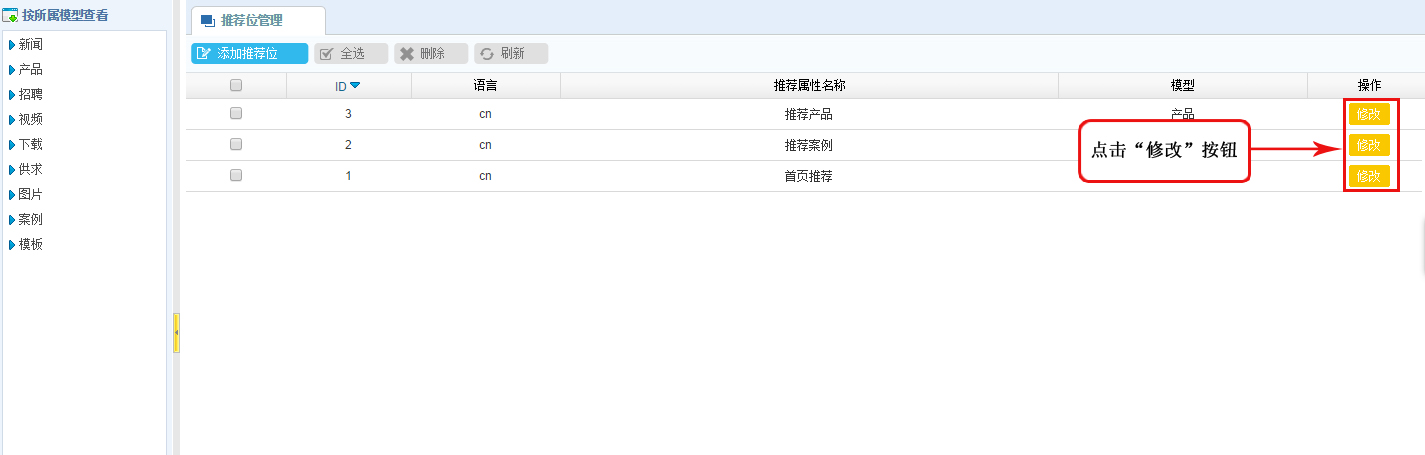The height and width of the screenshot is (455, 1425).
Task: Check the checkbox for row ID 3
Action: pos(236,114)
